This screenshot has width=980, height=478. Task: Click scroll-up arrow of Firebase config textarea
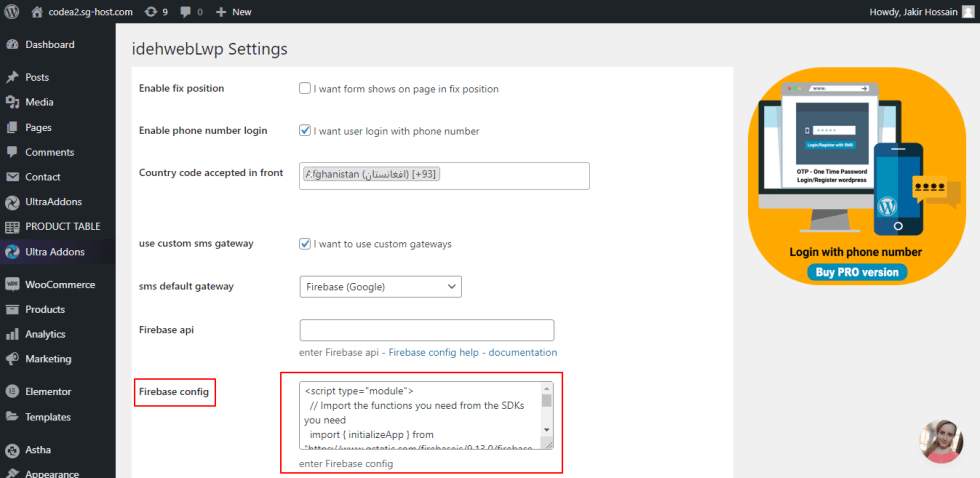pos(546,388)
